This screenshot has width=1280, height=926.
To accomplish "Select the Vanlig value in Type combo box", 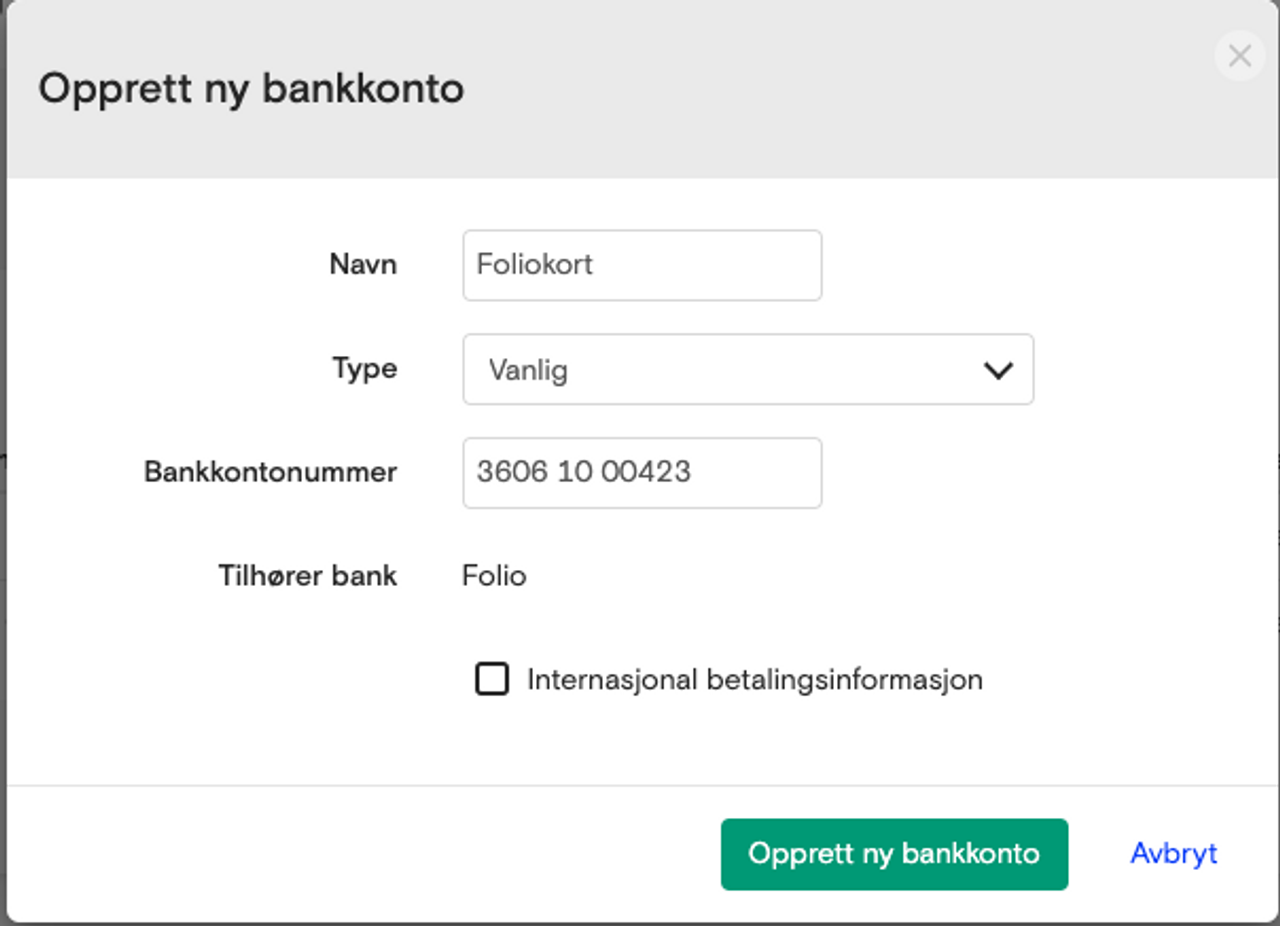I will pyautogui.click(x=528, y=370).
